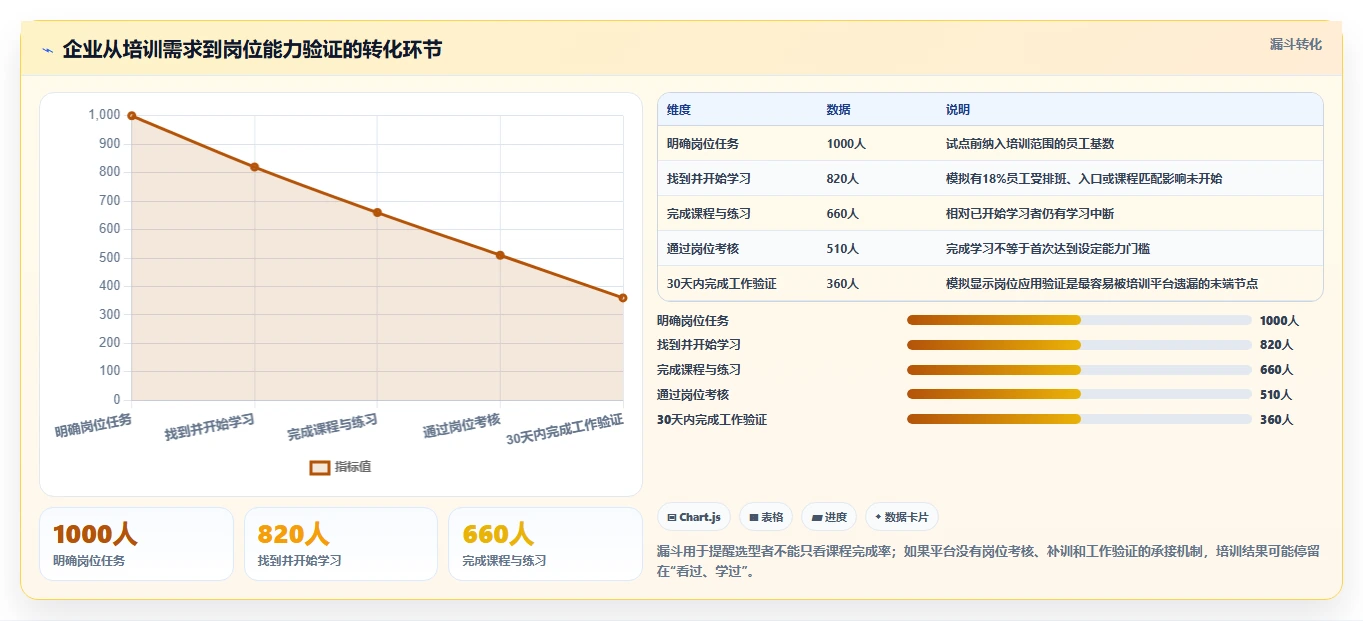Click the 完成课程与练习 progress bar
Viewport: 1363px width, 621px height.
coord(1079,370)
